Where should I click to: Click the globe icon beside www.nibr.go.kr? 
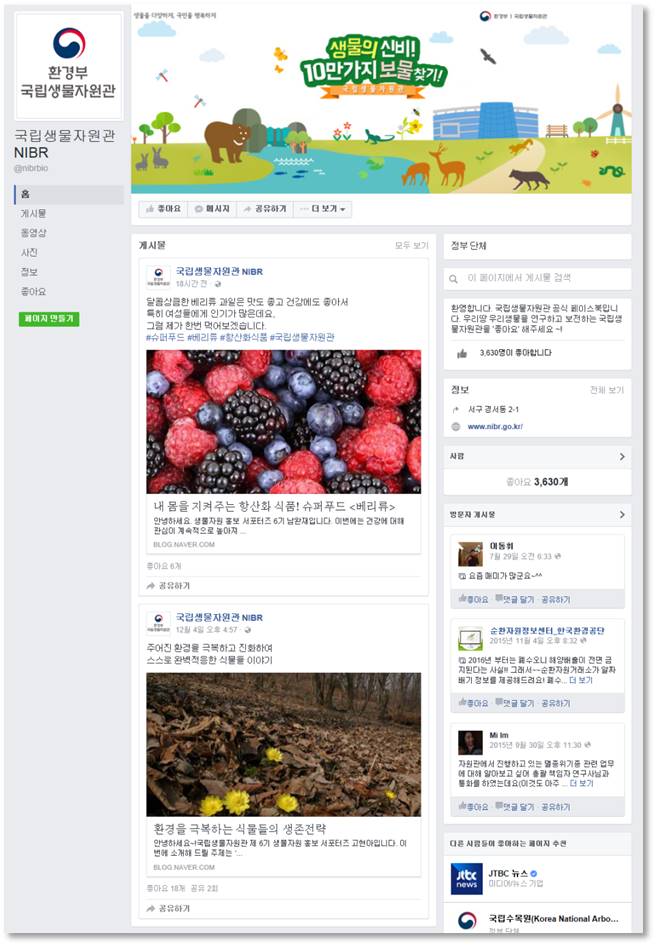click(x=456, y=427)
